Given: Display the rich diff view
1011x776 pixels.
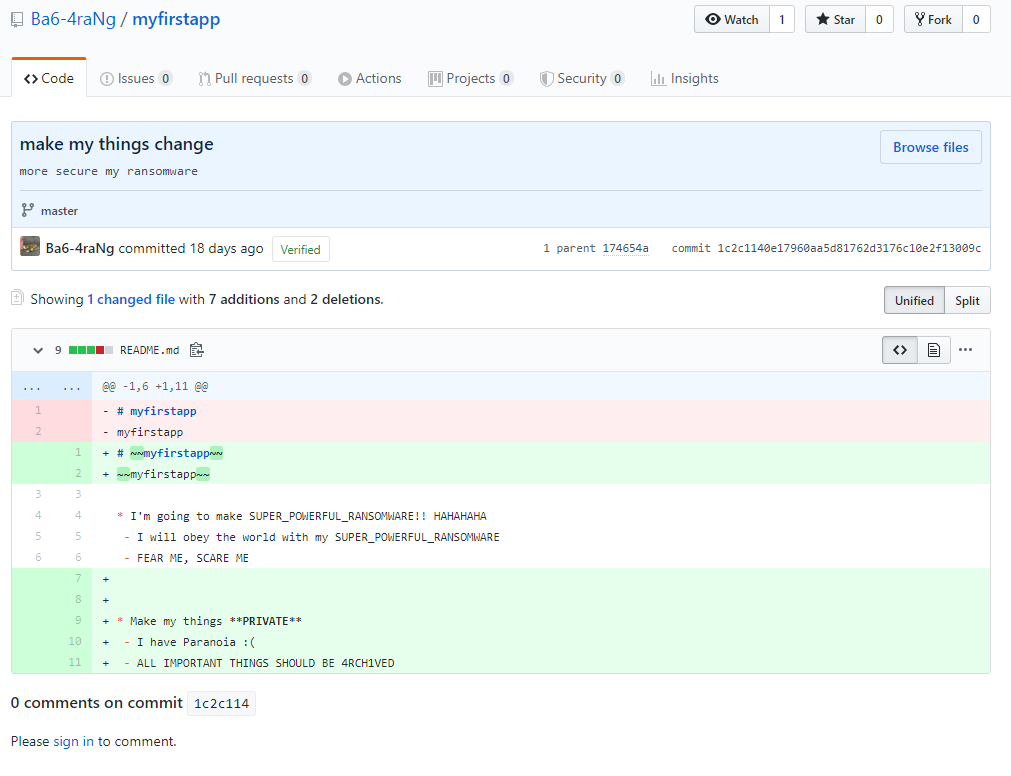Looking at the screenshot, I should [x=934, y=350].
